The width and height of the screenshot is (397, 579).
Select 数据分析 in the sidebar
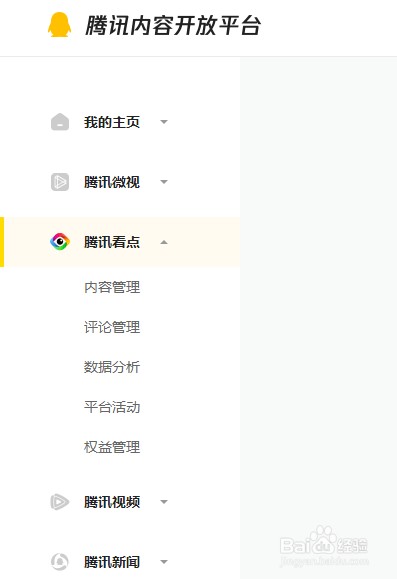pos(112,367)
